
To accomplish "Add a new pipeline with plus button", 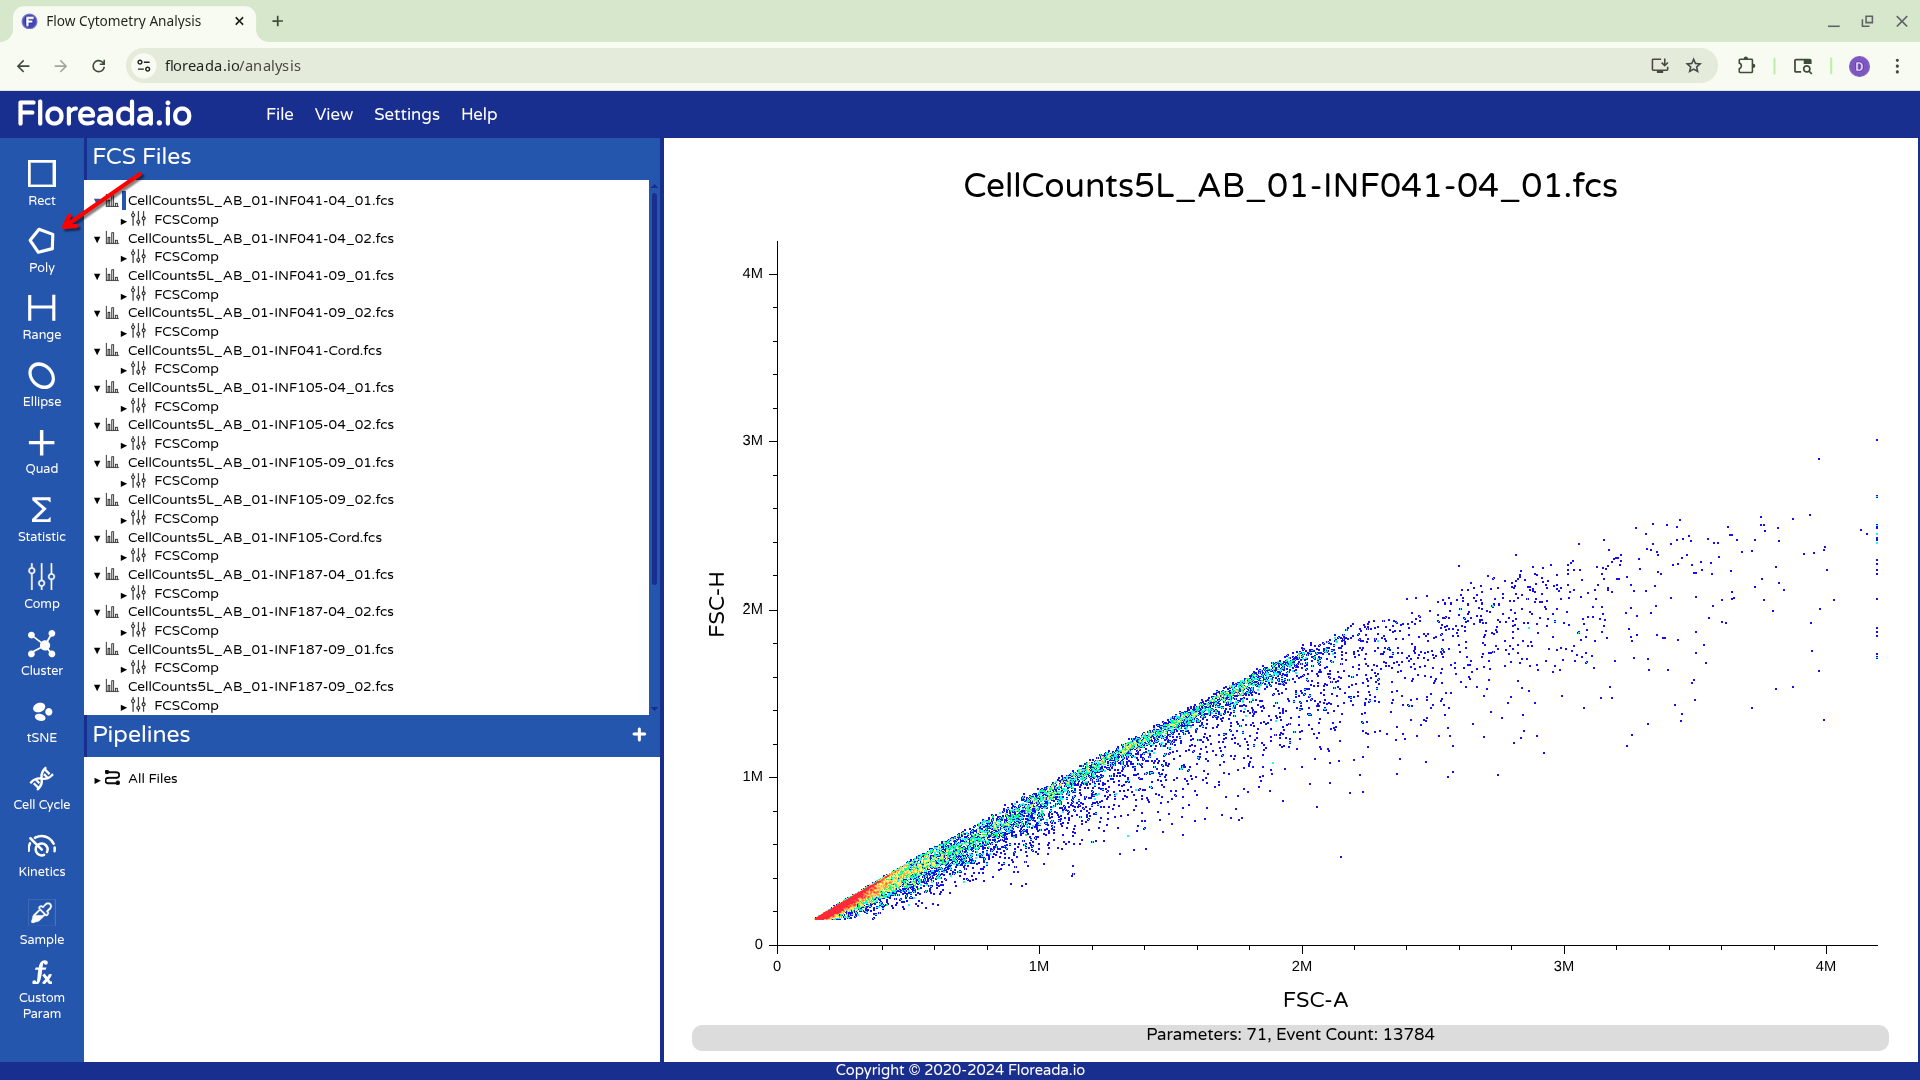I will pos(639,735).
